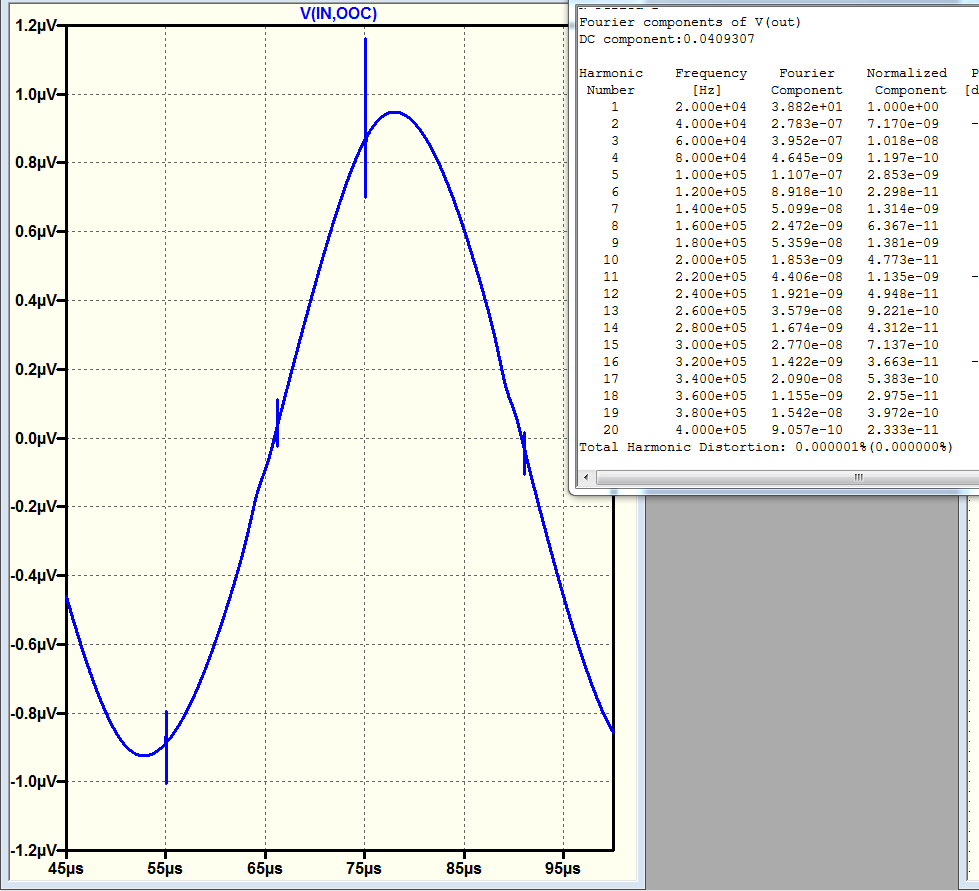Image resolution: width=979 pixels, height=891 pixels.
Task: Click the 4.406e-08 Fourier component value
Action: 807,277
